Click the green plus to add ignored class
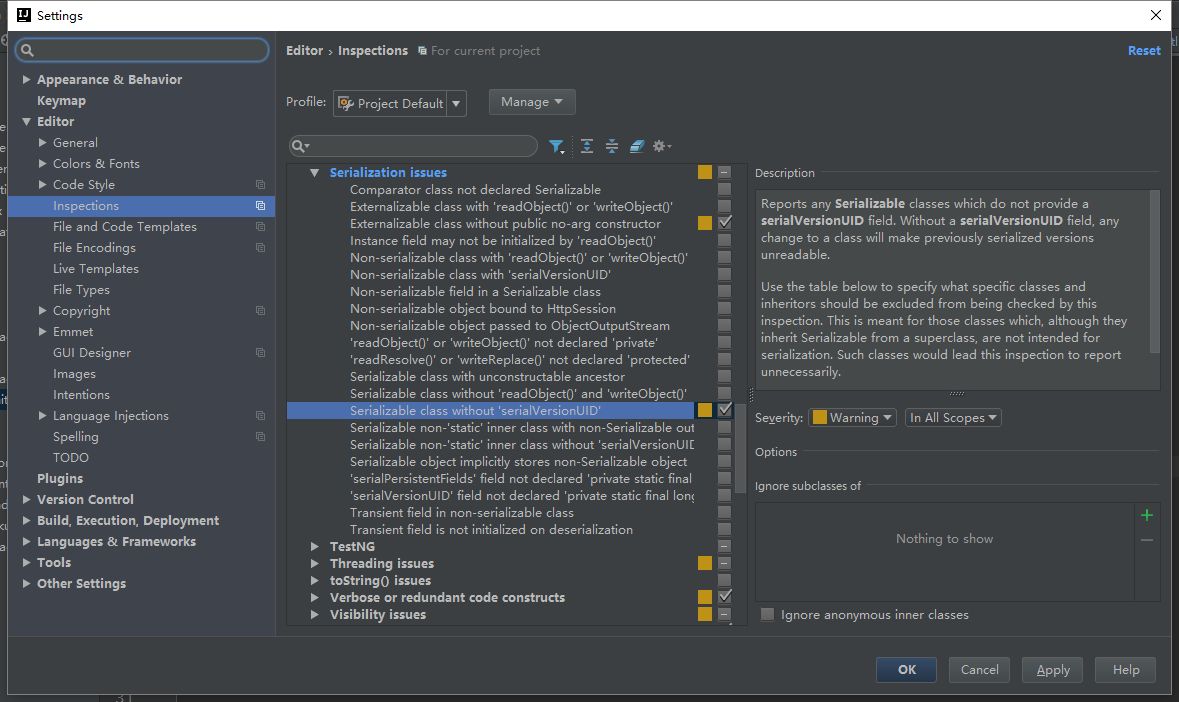The image size is (1179, 702). pyautogui.click(x=1146, y=515)
